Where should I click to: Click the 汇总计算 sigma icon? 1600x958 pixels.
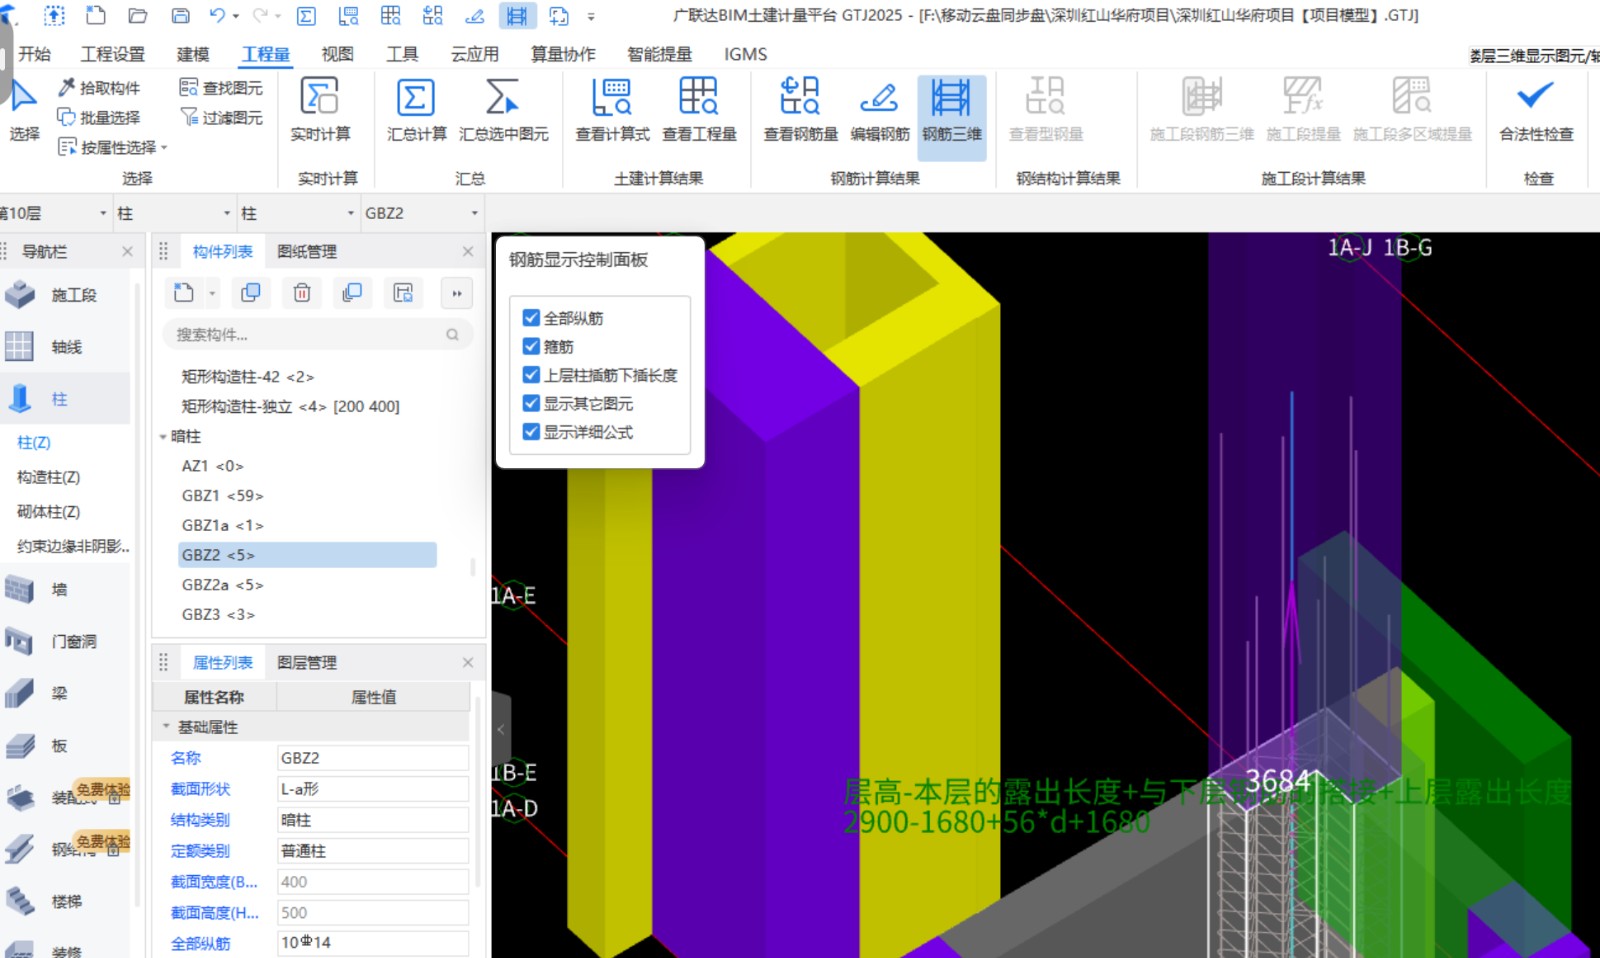coord(415,99)
